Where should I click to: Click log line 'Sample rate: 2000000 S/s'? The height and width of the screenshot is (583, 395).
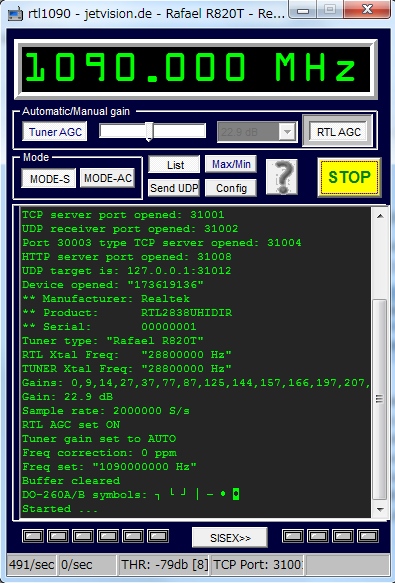pyautogui.click(x=106, y=411)
